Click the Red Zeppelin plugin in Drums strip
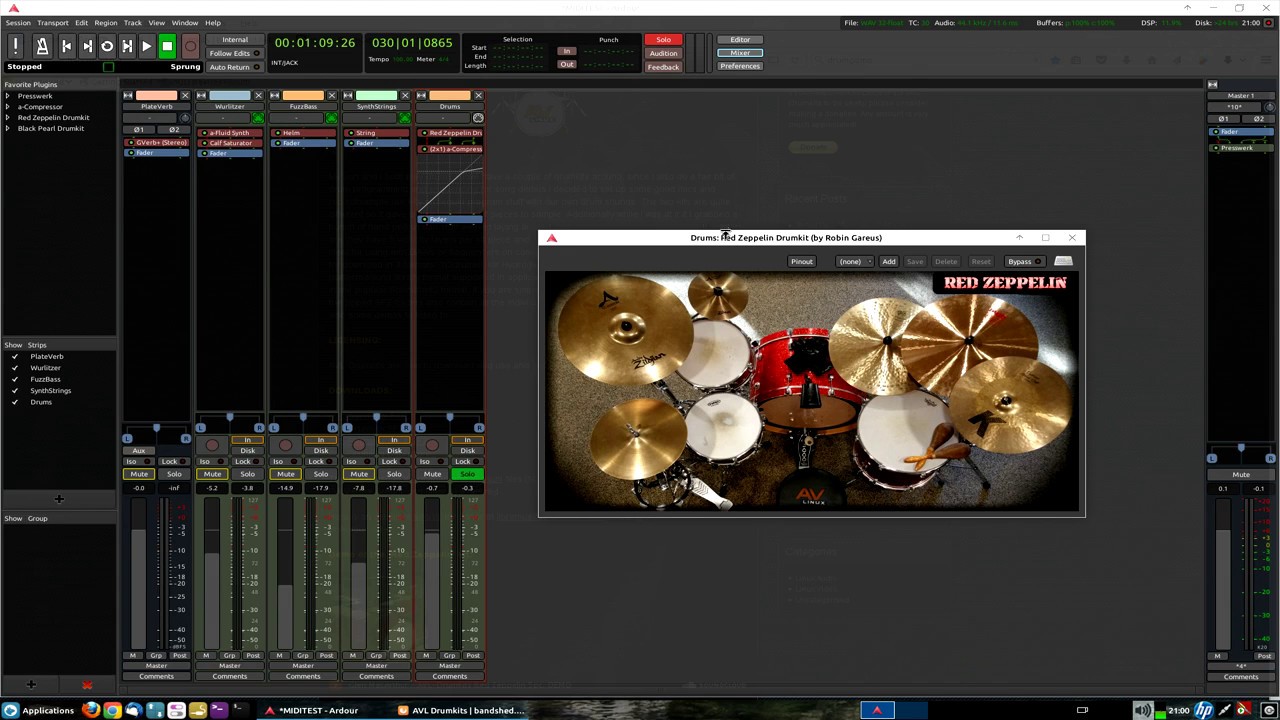This screenshot has height=720, width=1280. tap(450, 133)
